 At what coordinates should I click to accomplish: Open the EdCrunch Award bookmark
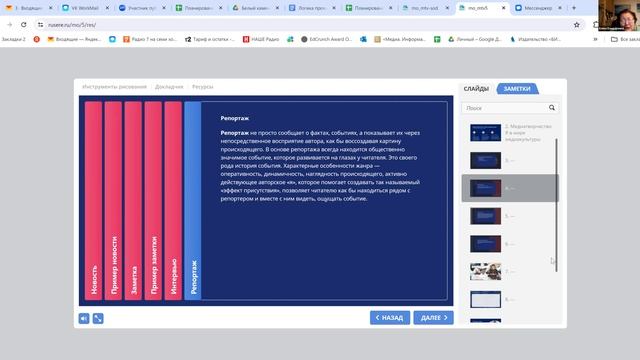point(326,39)
